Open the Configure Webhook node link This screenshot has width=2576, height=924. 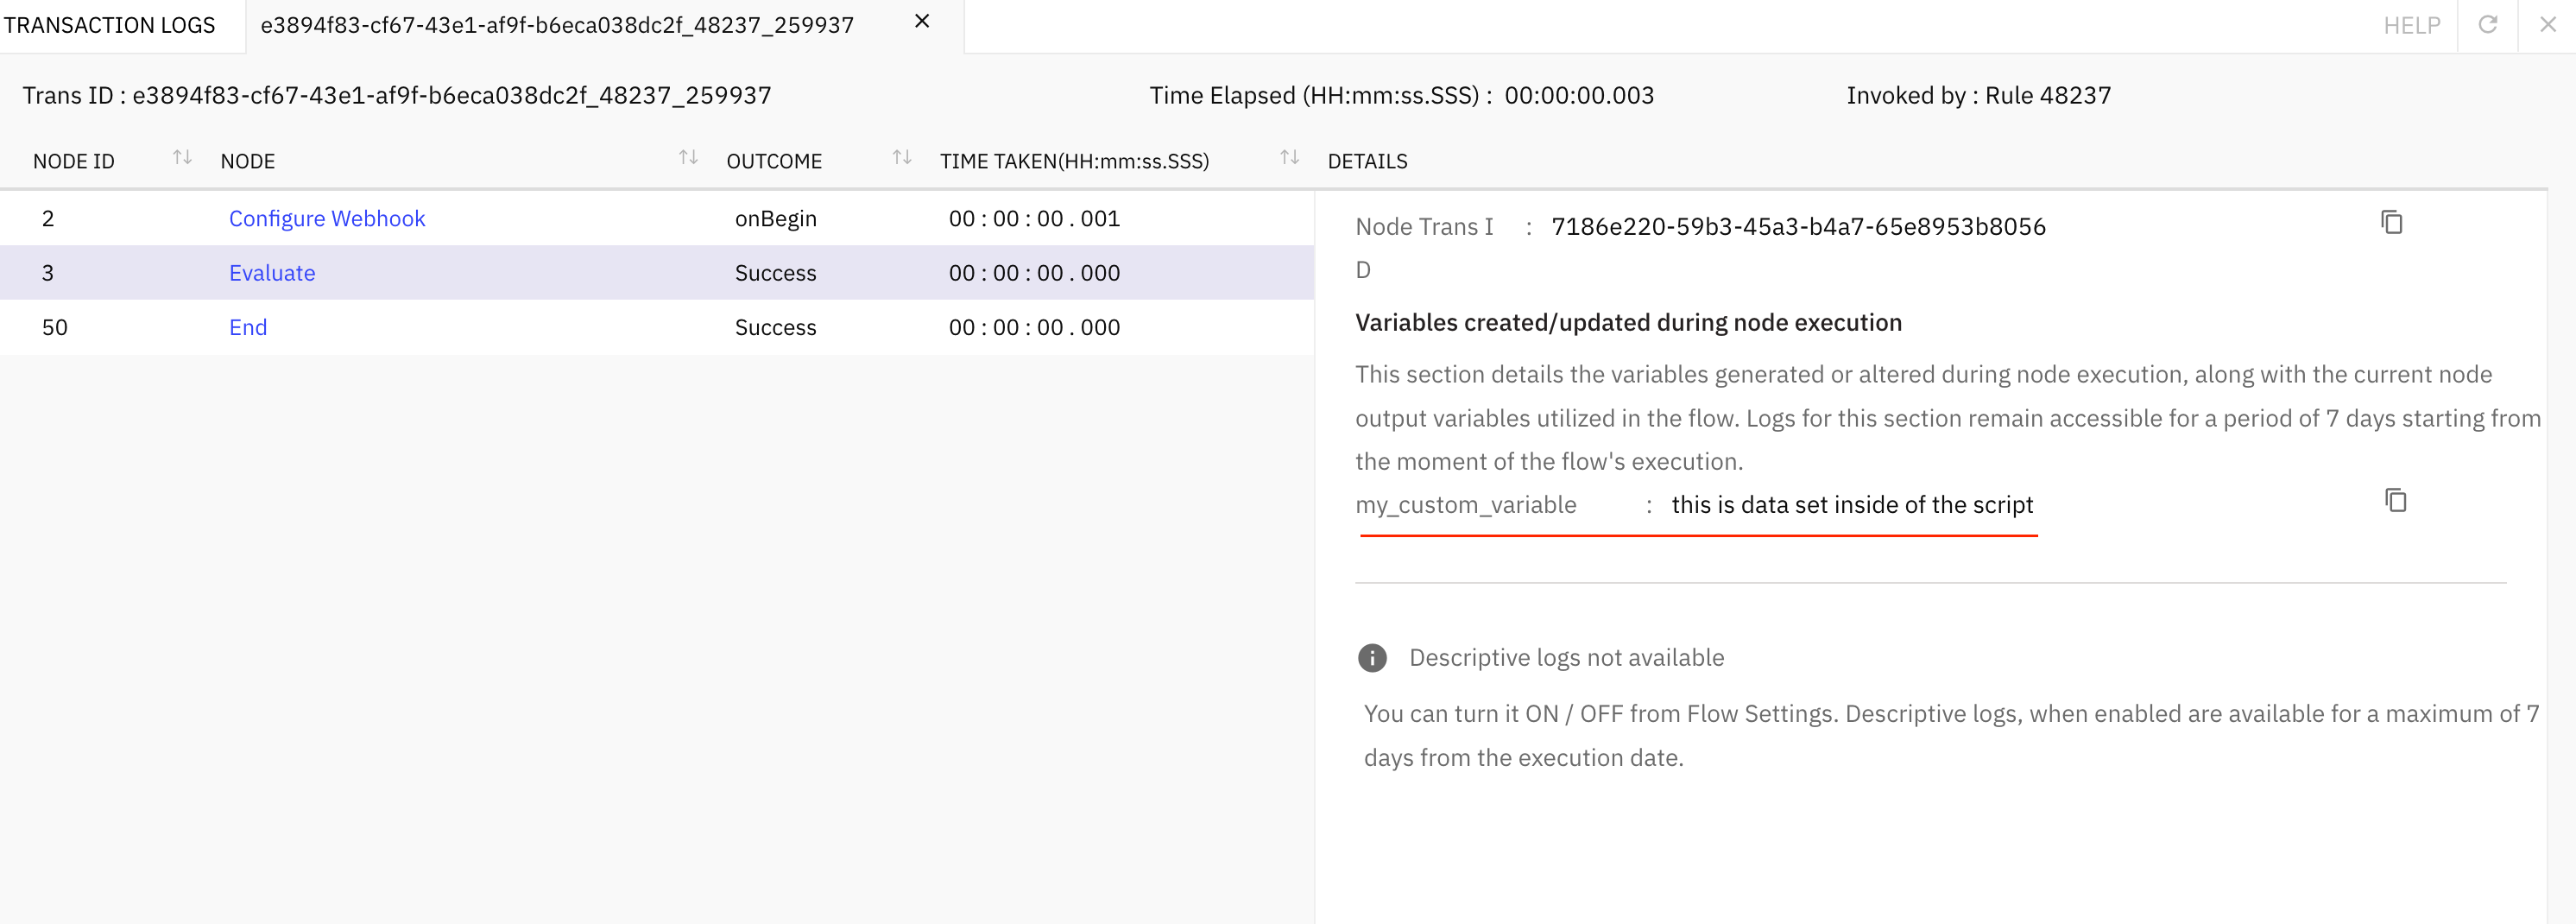click(327, 219)
